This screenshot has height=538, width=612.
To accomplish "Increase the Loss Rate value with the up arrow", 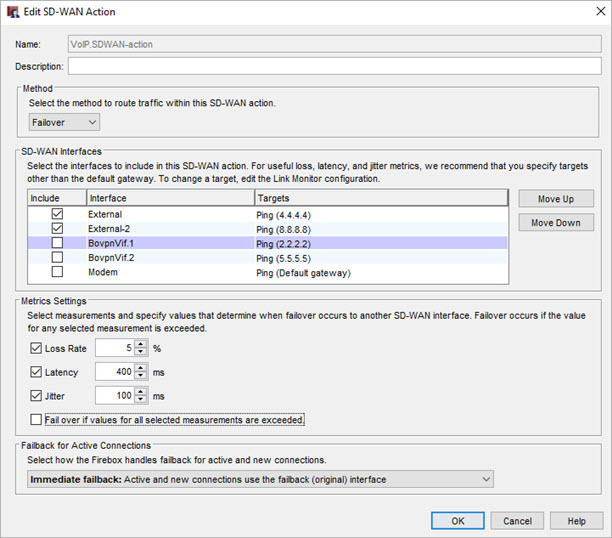I will click(141, 344).
